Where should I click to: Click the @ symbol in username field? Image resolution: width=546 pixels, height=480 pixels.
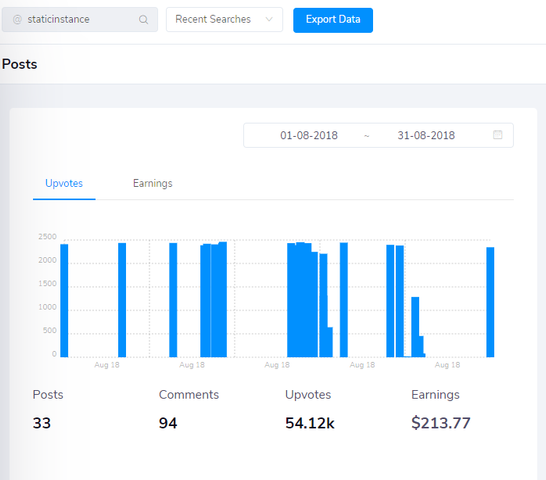point(17,20)
